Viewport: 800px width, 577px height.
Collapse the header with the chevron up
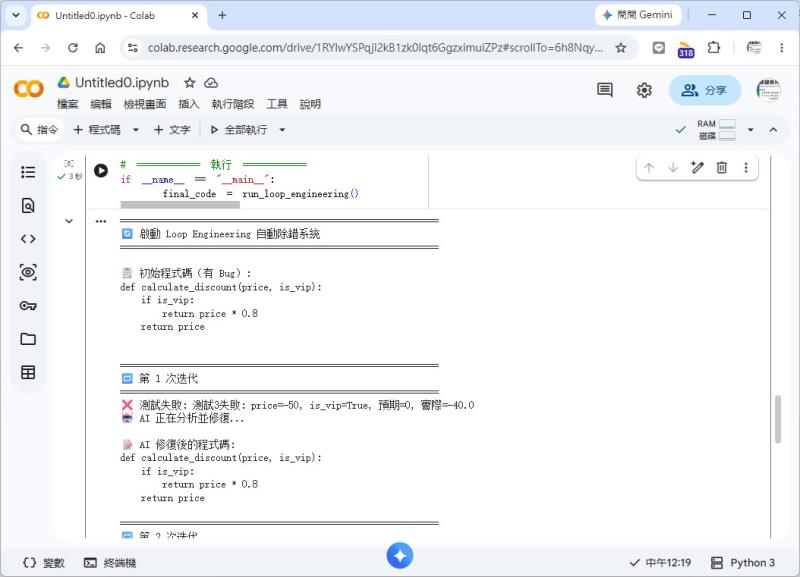click(773, 130)
